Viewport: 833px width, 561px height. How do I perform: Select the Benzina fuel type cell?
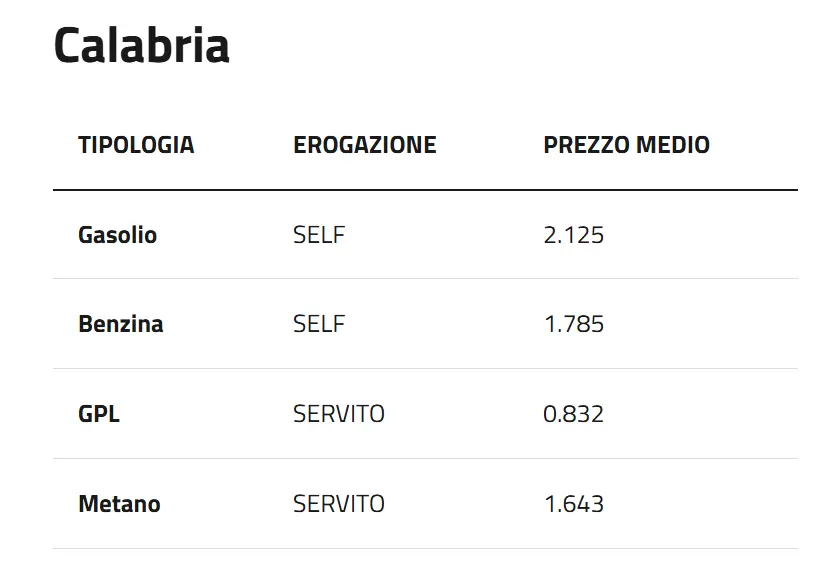120,325
